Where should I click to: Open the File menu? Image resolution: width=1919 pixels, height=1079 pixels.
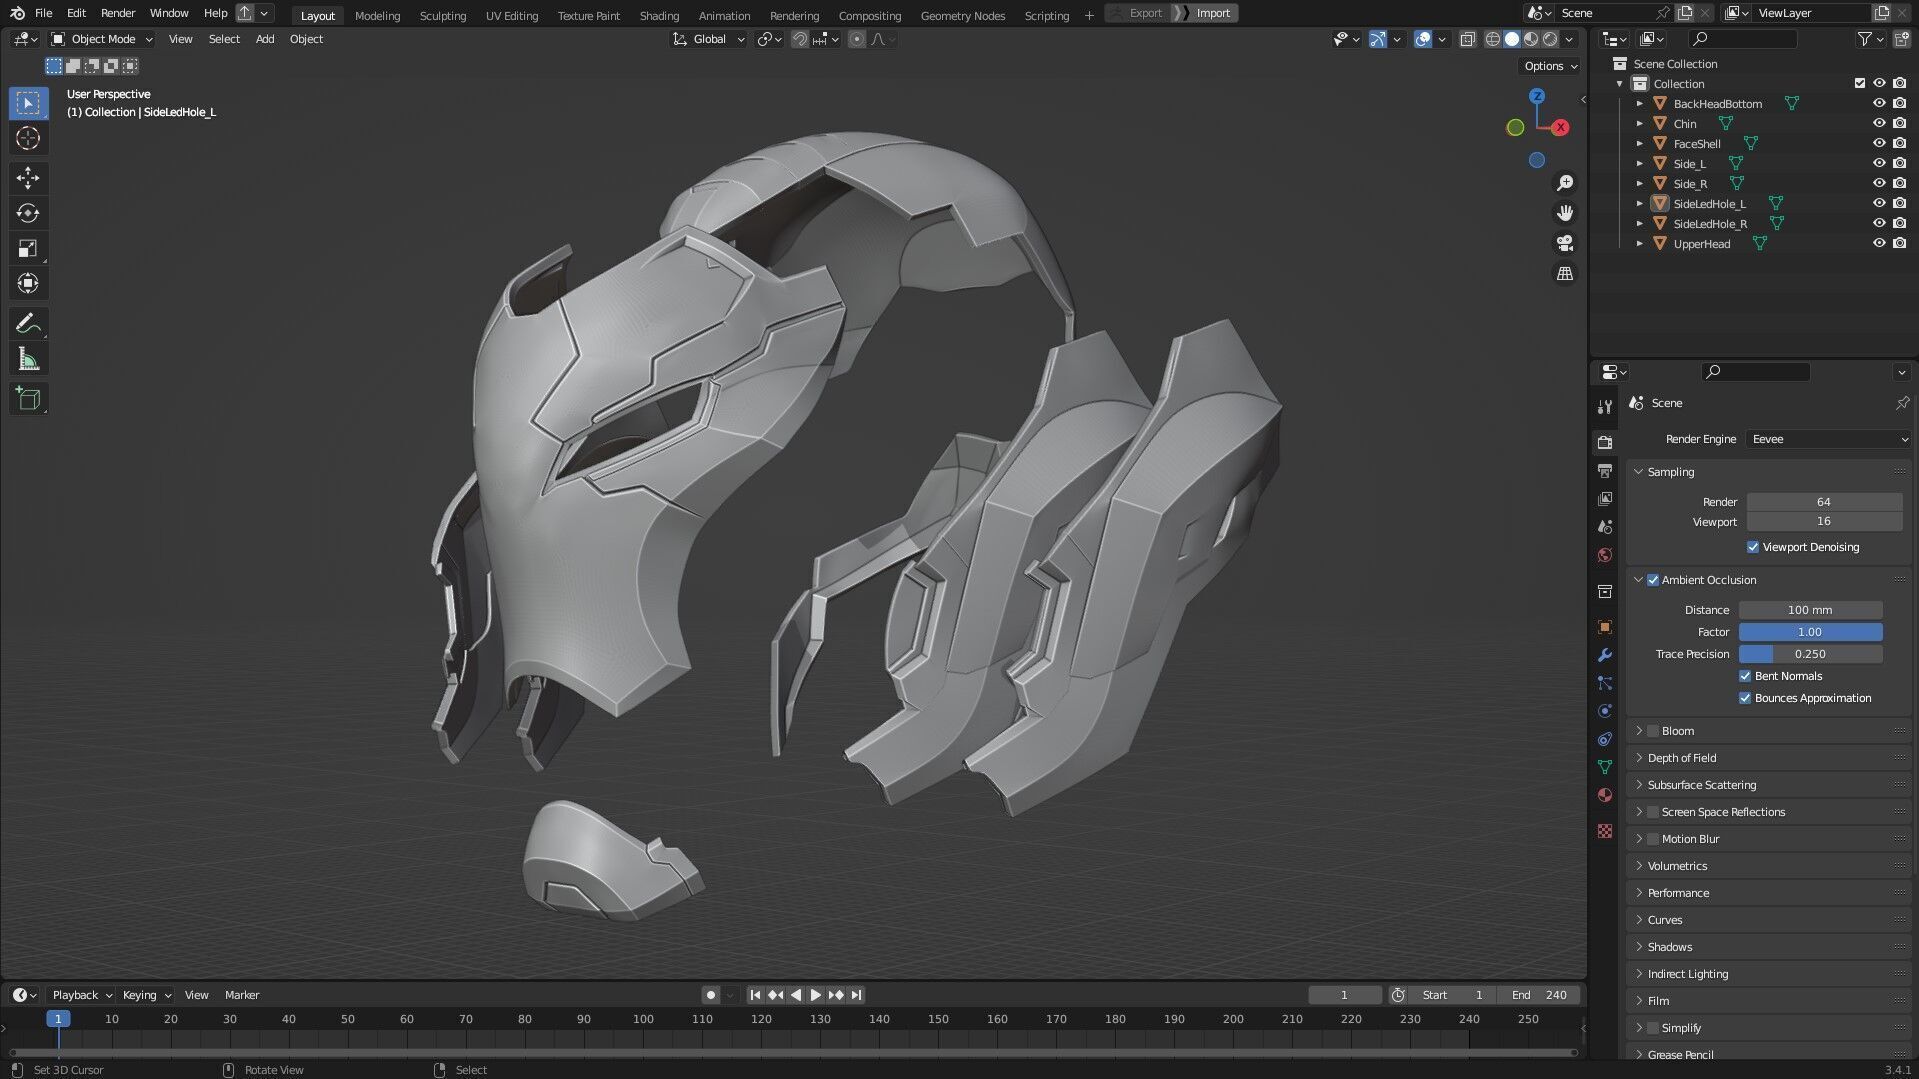(43, 13)
